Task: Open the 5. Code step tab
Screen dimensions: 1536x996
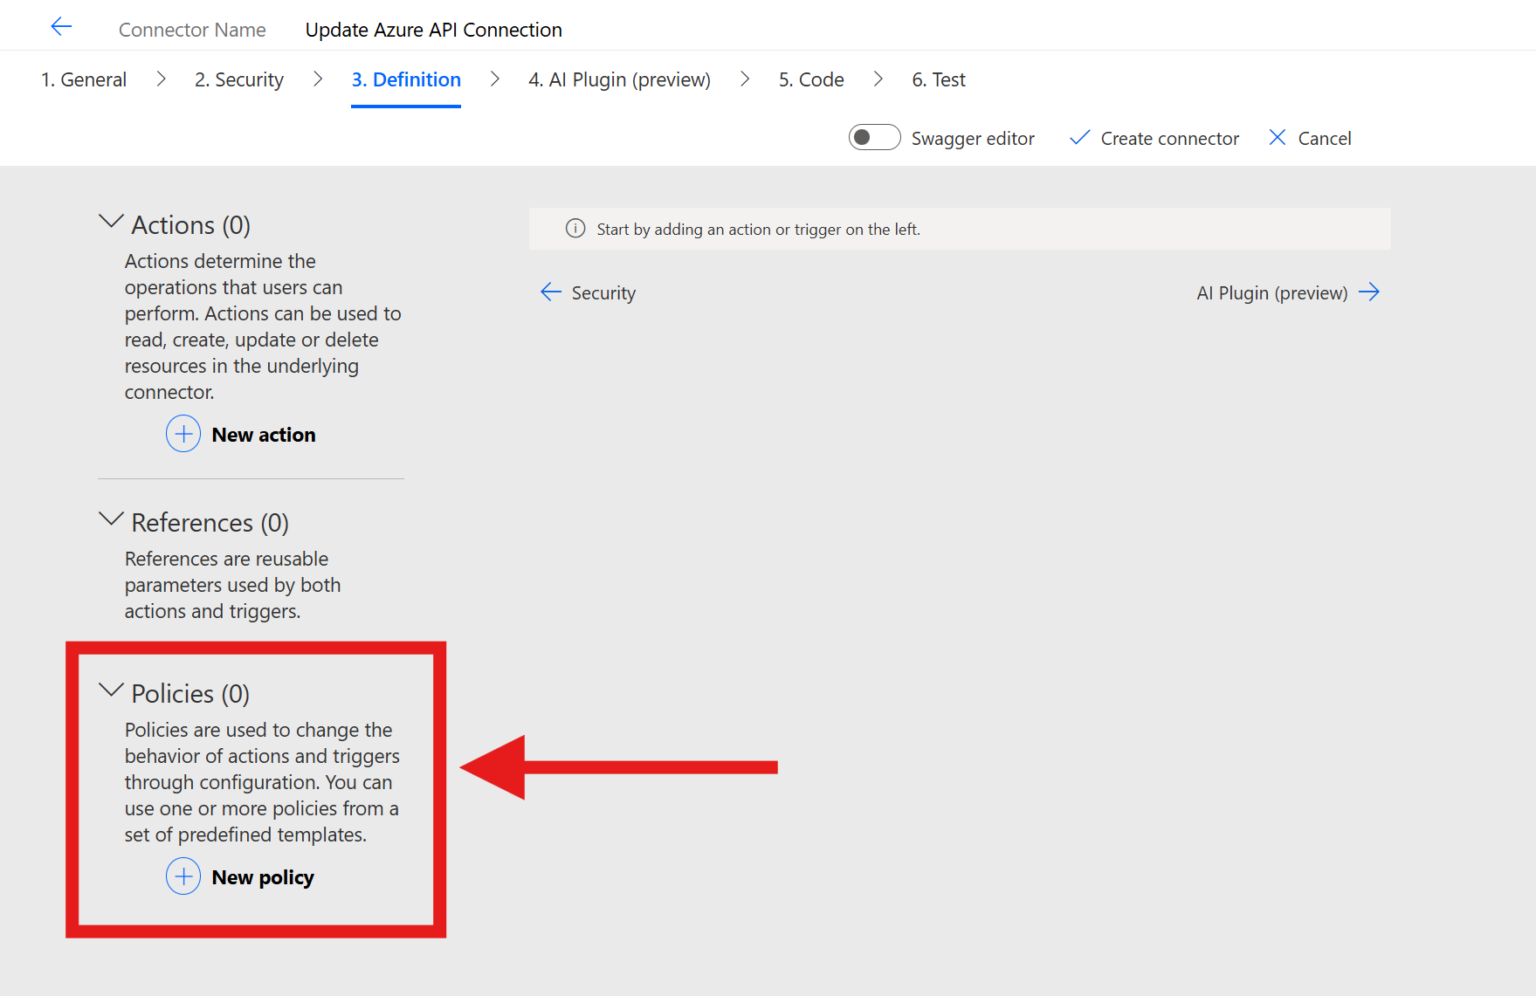Action: click(x=811, y=80)
